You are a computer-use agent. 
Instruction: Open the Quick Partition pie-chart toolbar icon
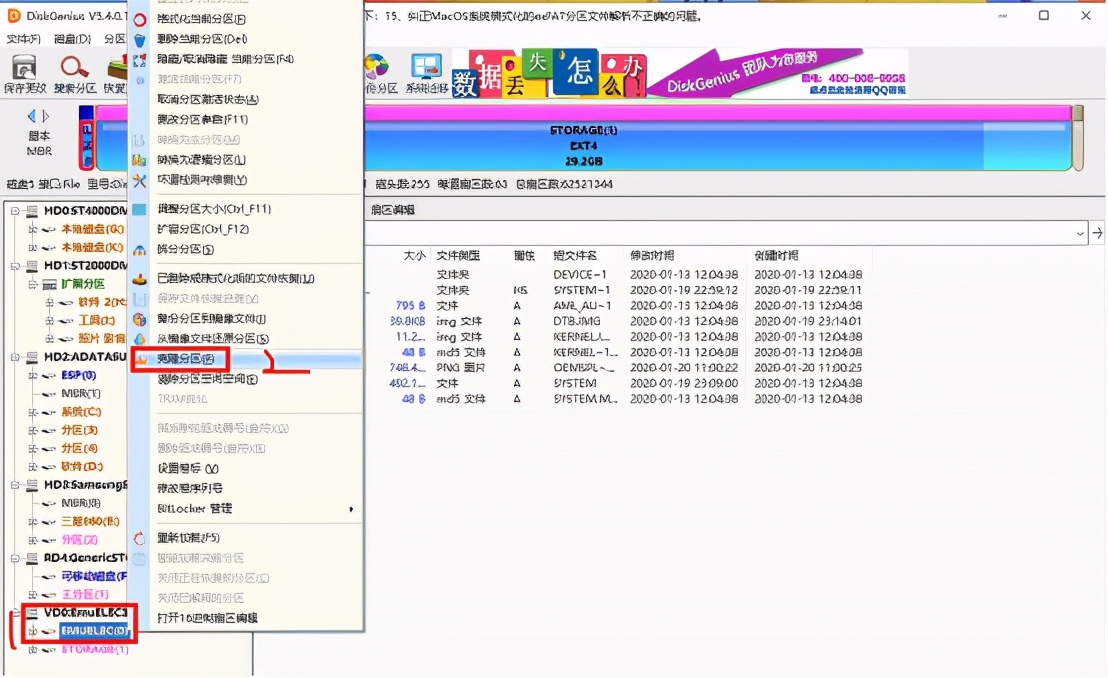[x=376, y=66]
